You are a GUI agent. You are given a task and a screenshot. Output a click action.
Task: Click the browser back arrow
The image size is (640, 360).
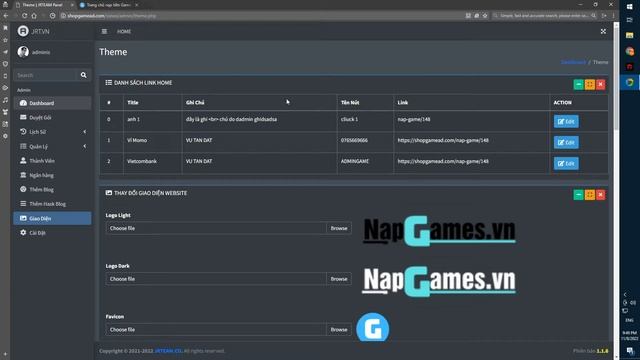[6, 16]
